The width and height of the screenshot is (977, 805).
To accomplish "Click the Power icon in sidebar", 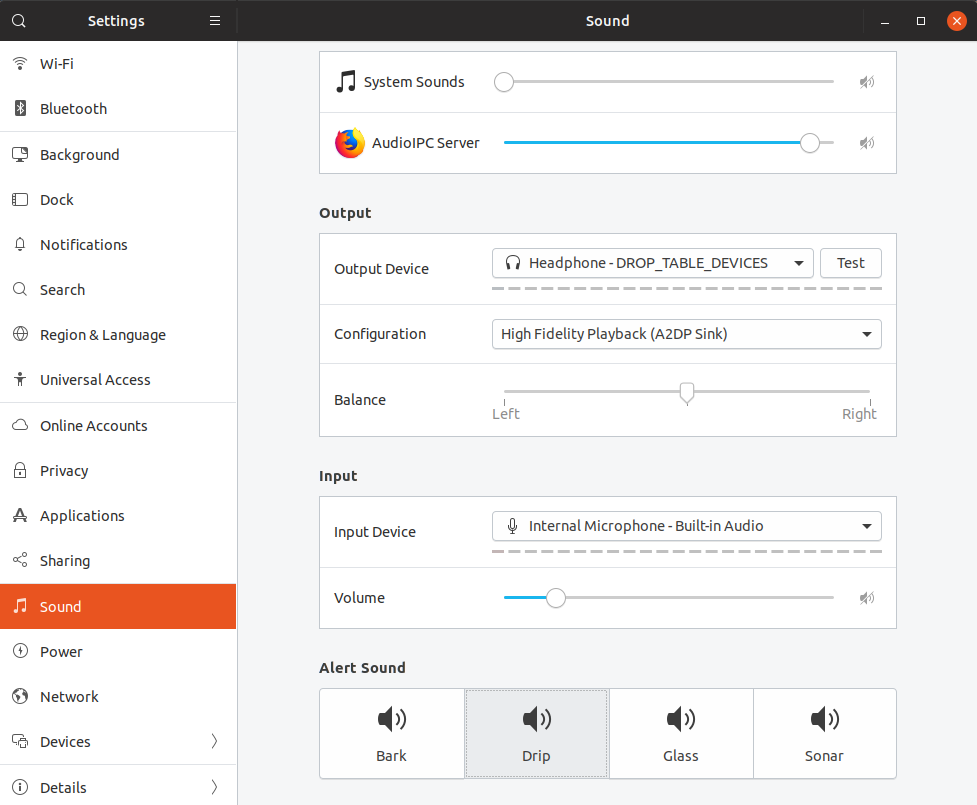I will tap(20, 651).
